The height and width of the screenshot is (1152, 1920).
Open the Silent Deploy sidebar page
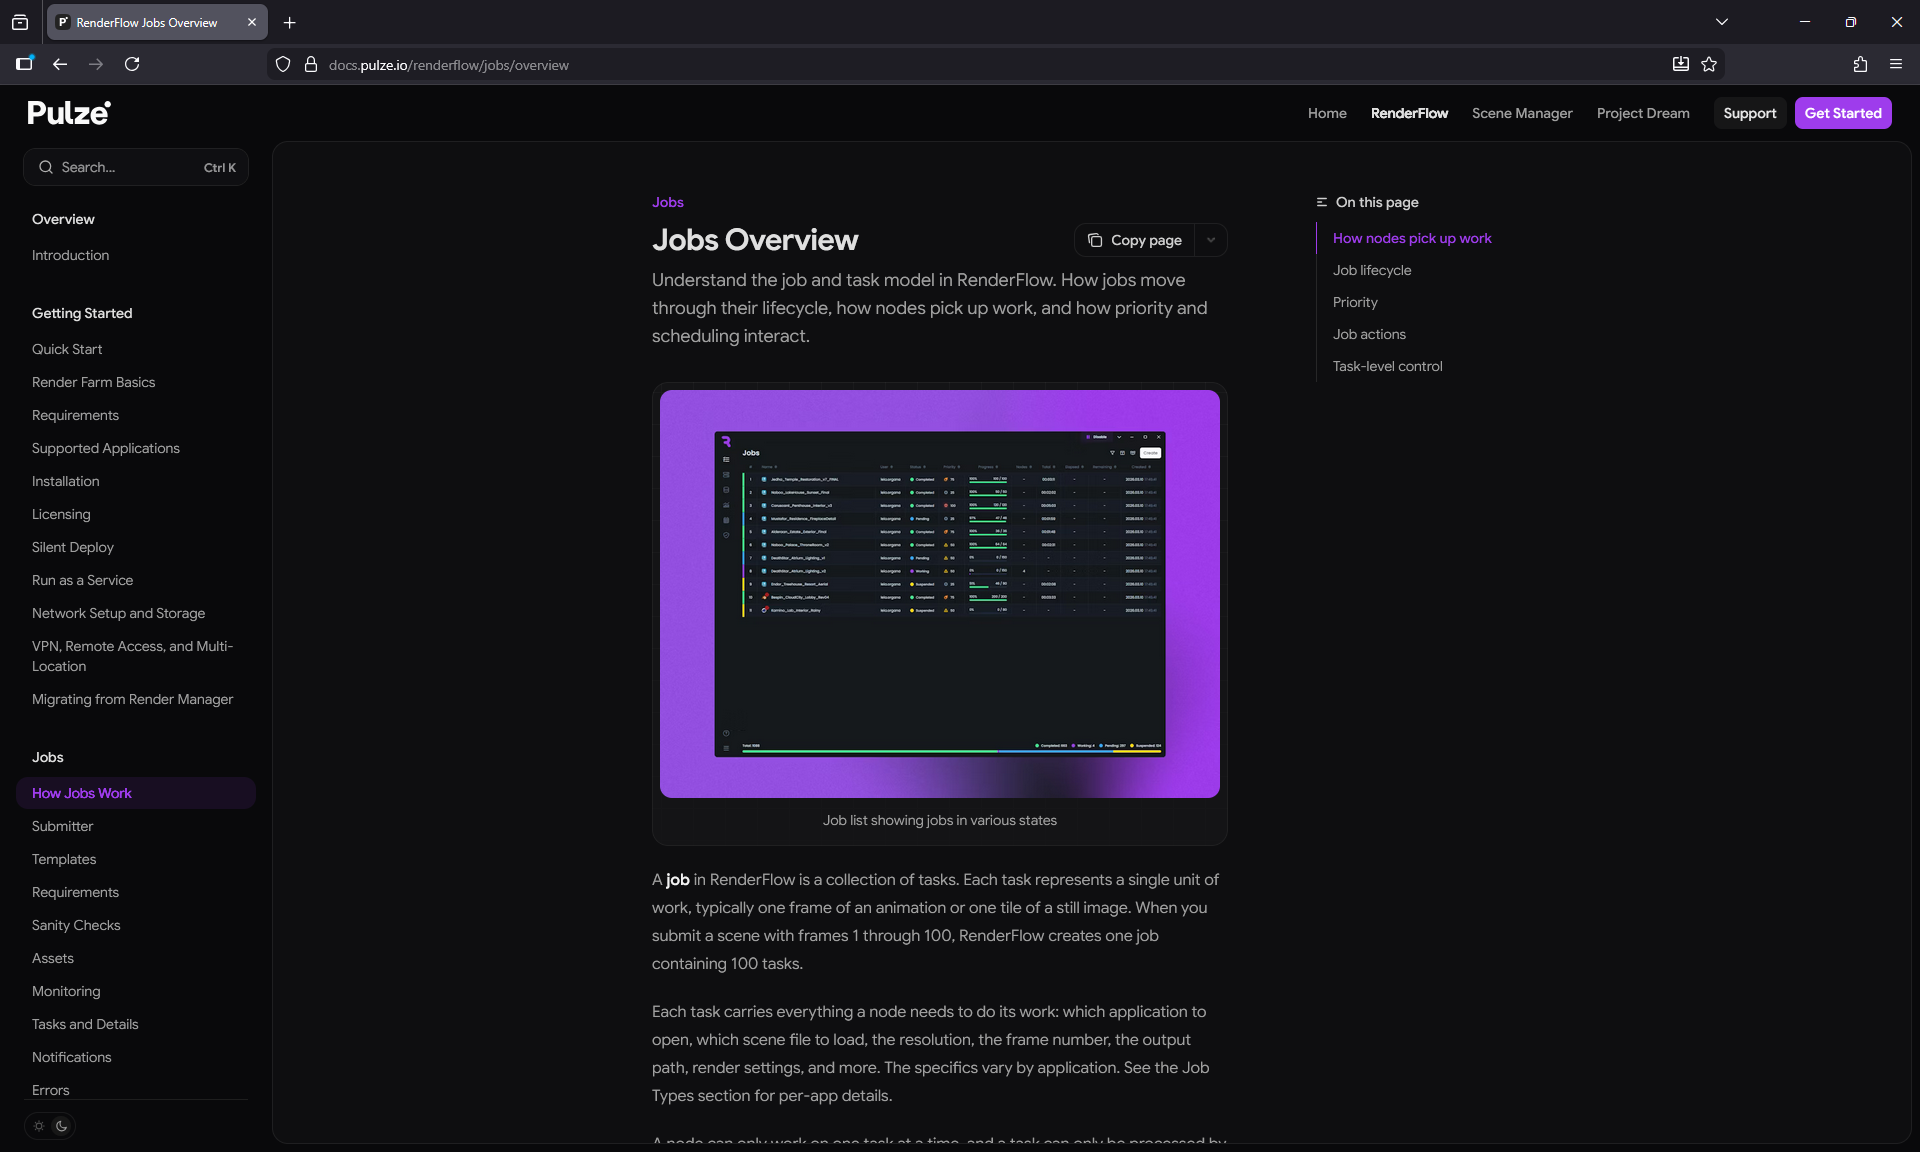pyautogui.click(x=73, y=547)
